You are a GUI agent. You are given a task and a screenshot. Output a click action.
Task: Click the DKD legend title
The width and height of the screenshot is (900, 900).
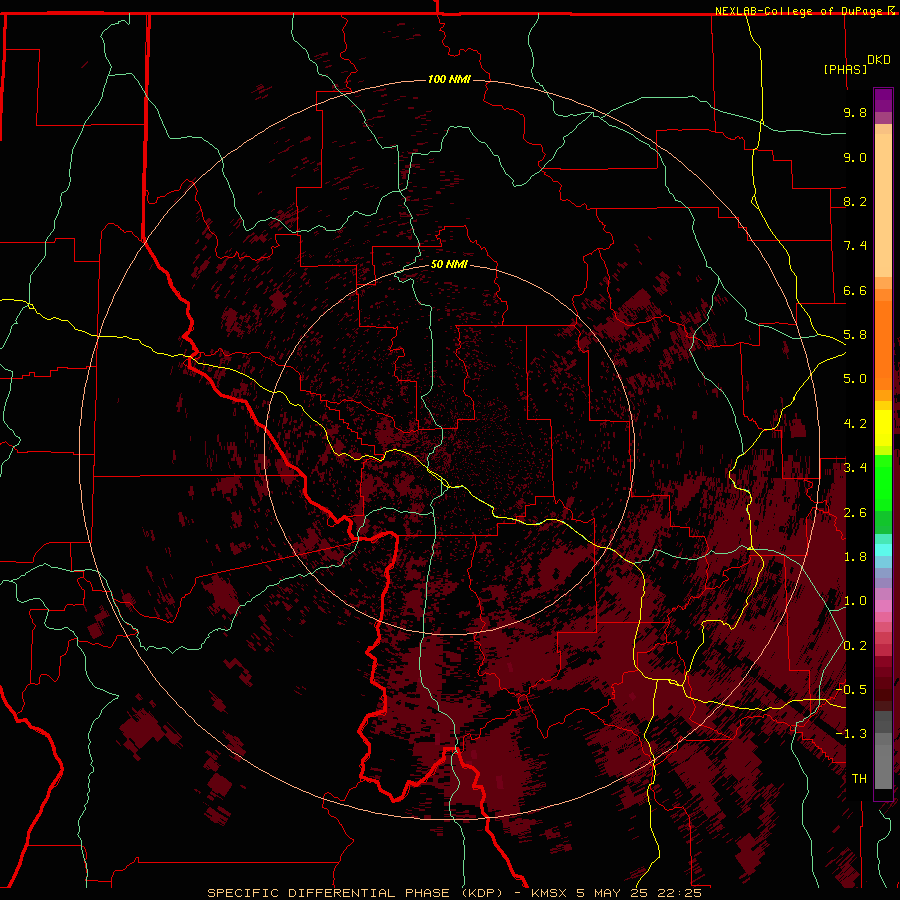point(879,60)
